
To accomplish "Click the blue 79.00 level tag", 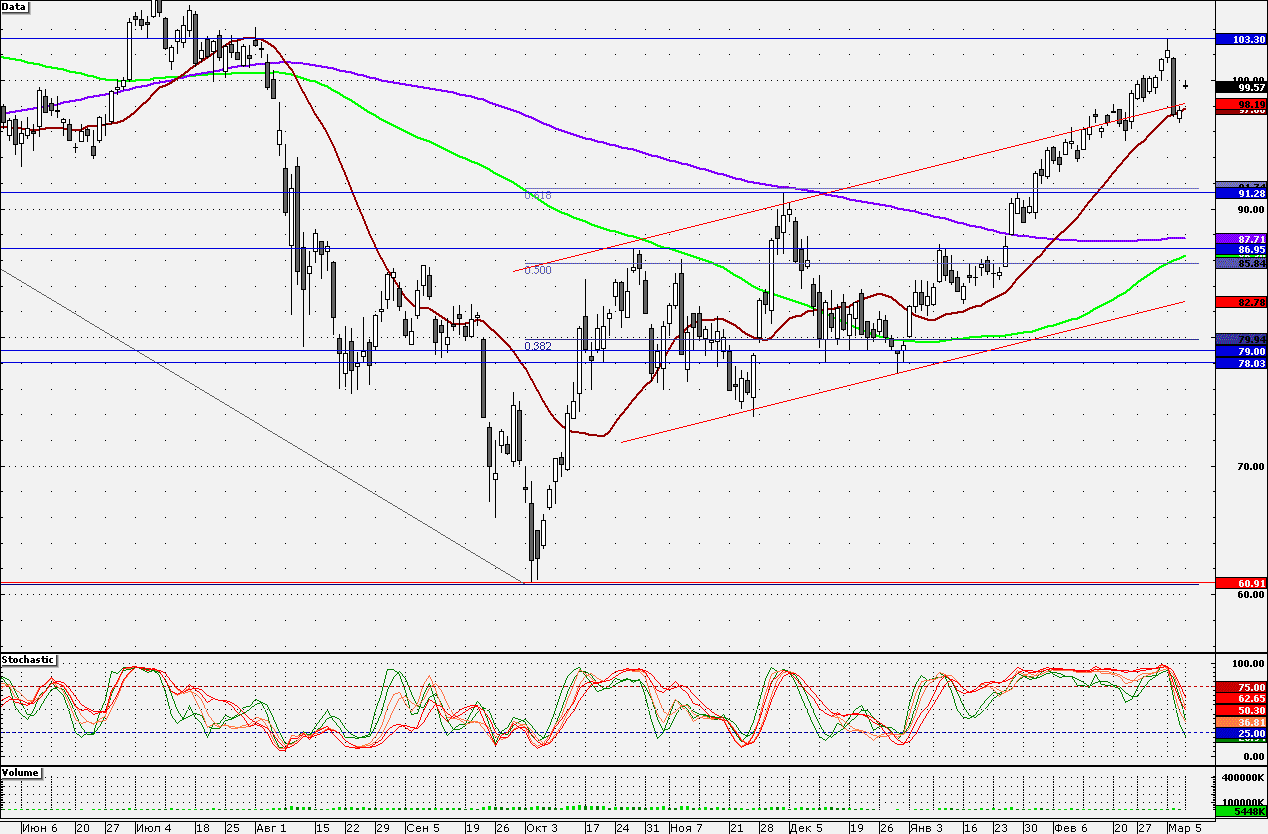I will (1241, 351).
